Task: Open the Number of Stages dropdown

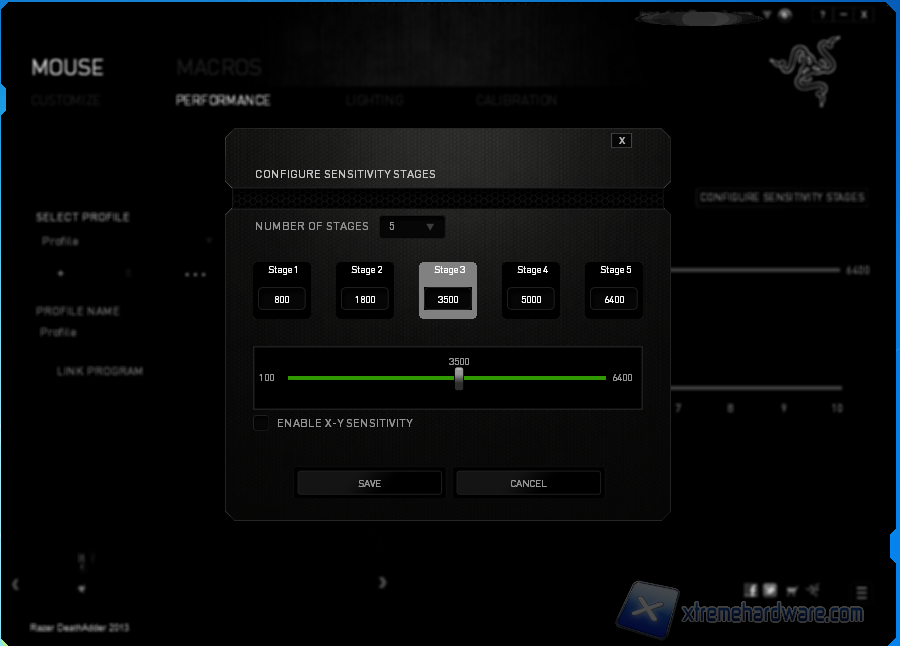Action: coord(412,227)
